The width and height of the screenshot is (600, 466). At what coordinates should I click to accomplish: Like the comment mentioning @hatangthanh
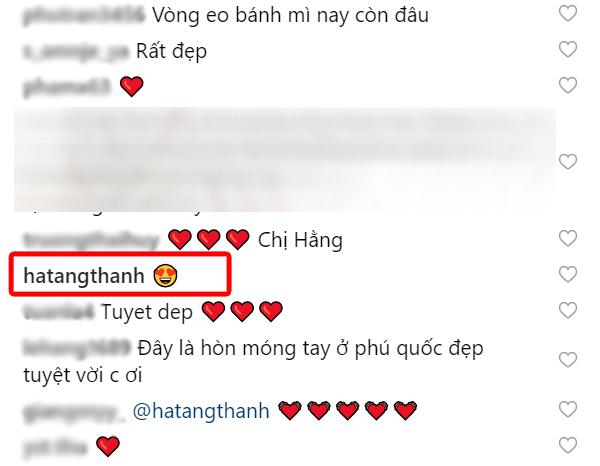tap(568, 409)
